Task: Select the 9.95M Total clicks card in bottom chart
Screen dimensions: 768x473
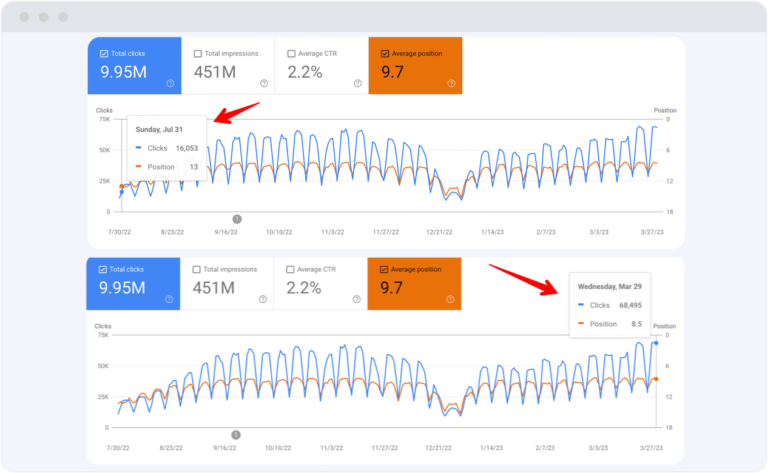Action: (x=134, y=284)
